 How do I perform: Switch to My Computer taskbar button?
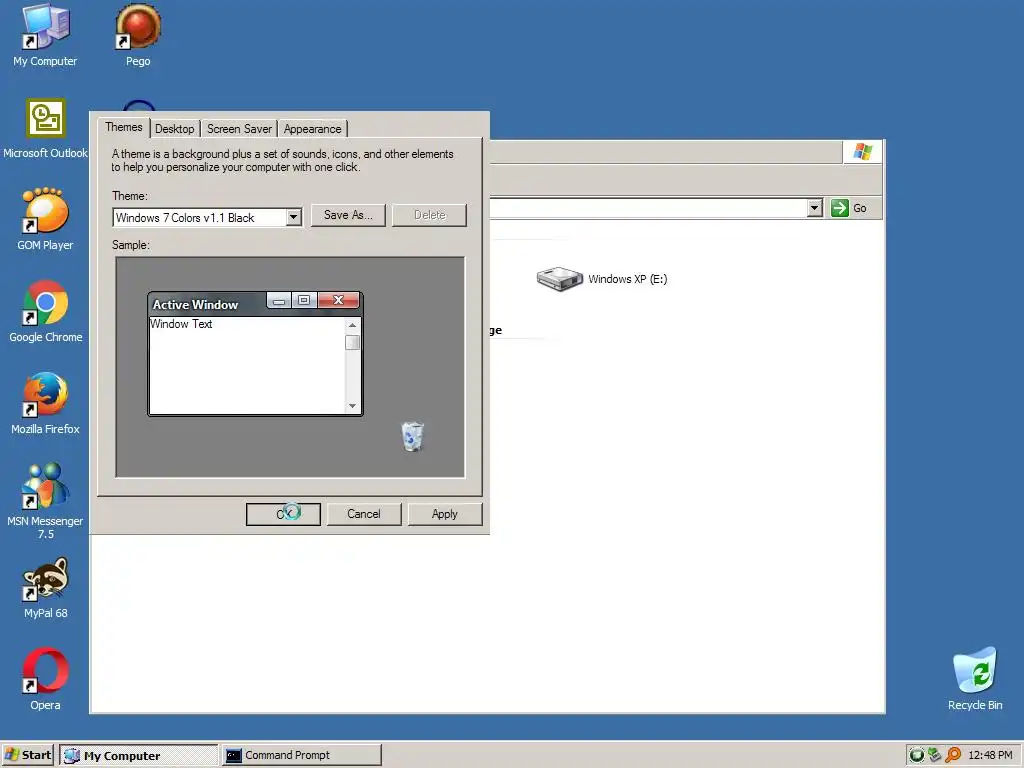[x=138, y=755]
